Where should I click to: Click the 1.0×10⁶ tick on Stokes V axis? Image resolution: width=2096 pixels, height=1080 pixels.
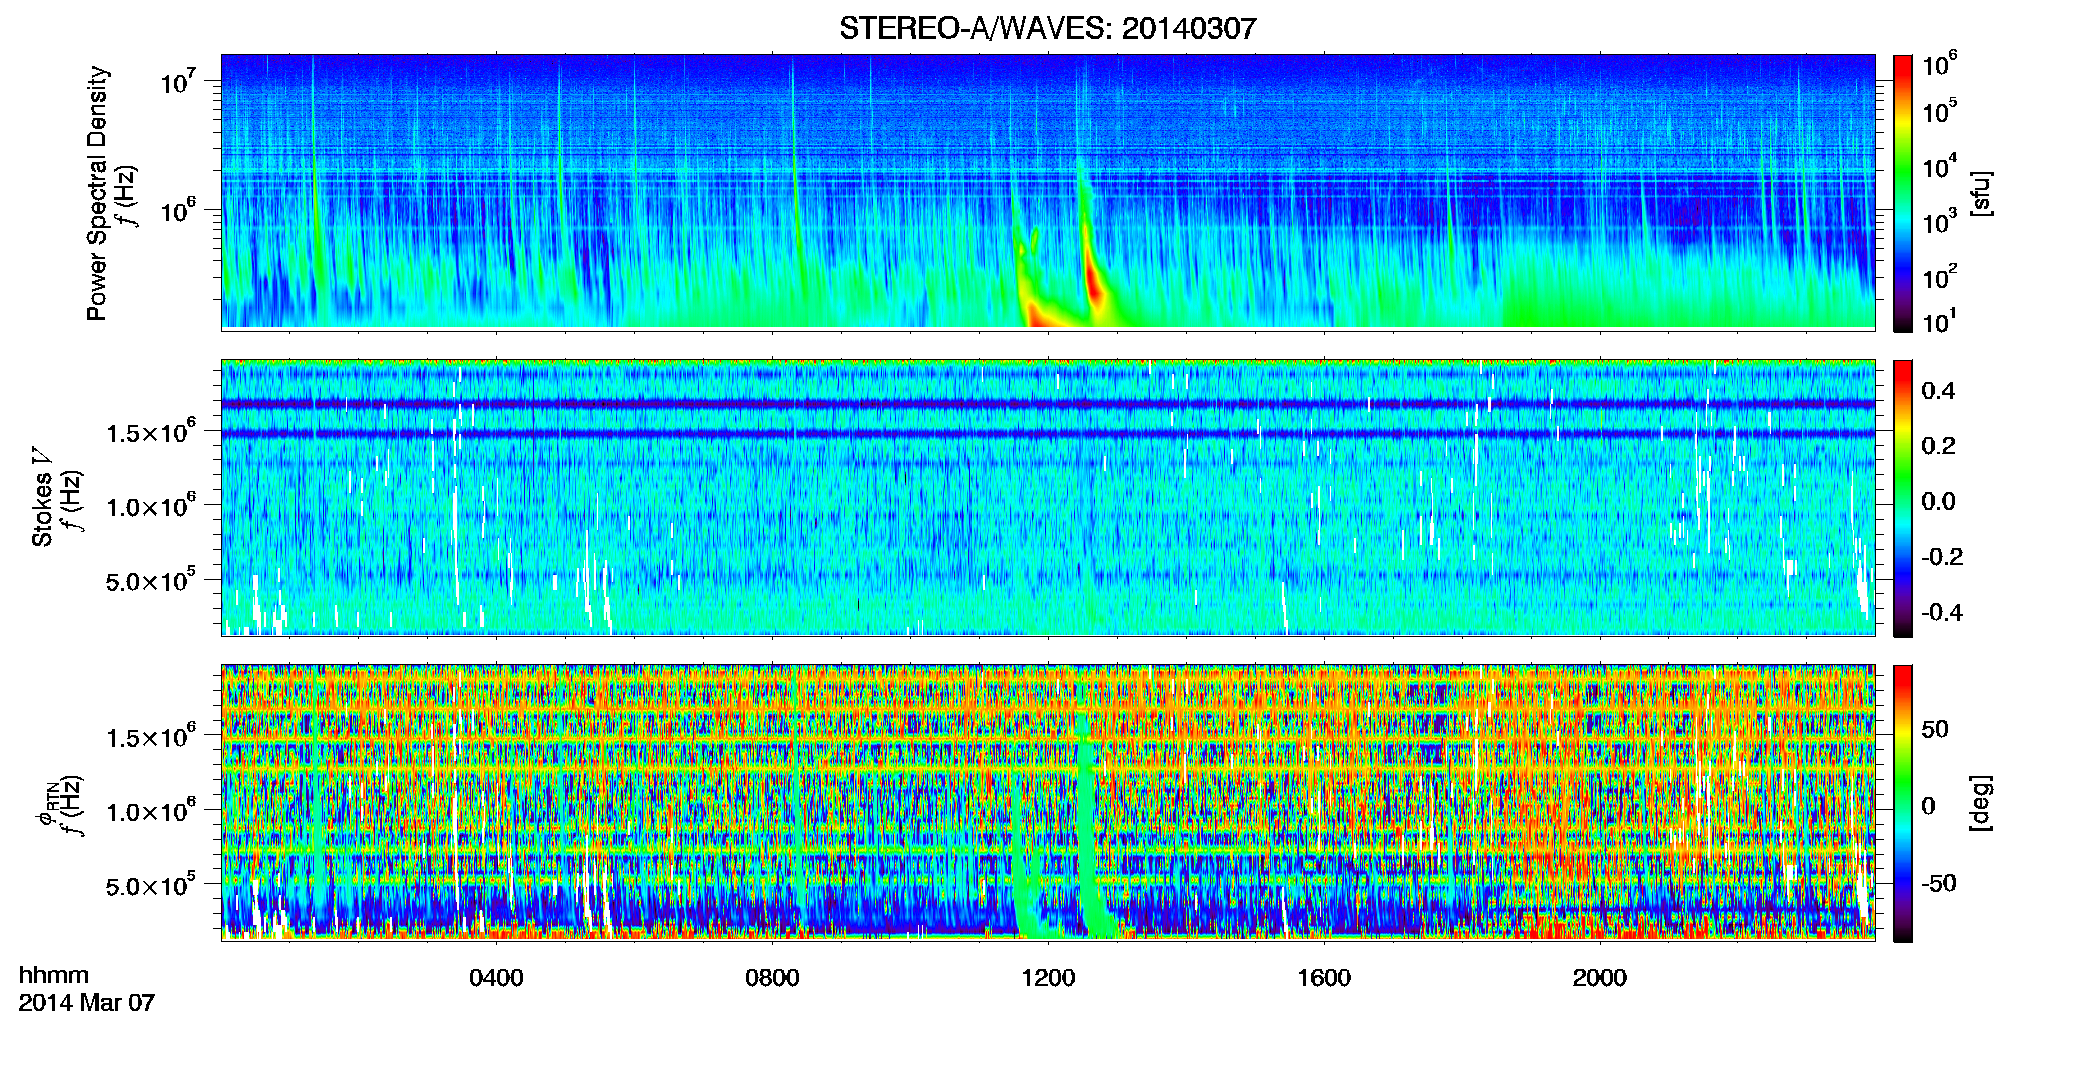(150, 505)
